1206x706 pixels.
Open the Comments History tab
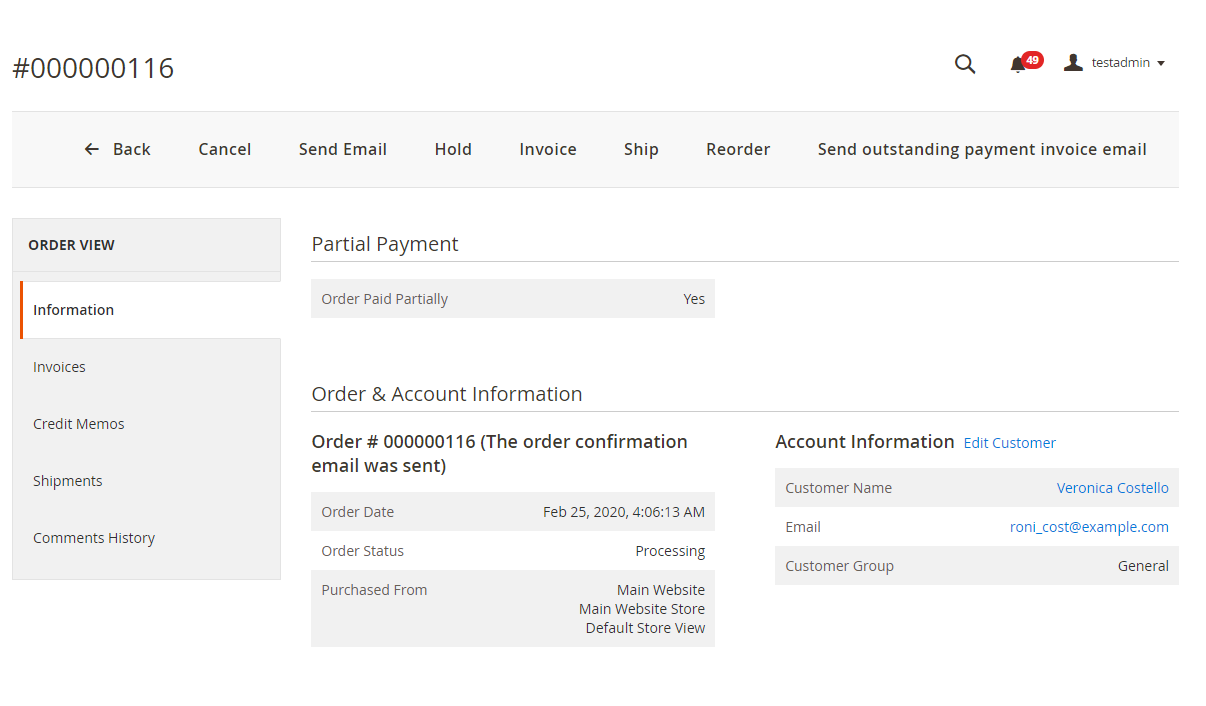[x=94, y=538]
